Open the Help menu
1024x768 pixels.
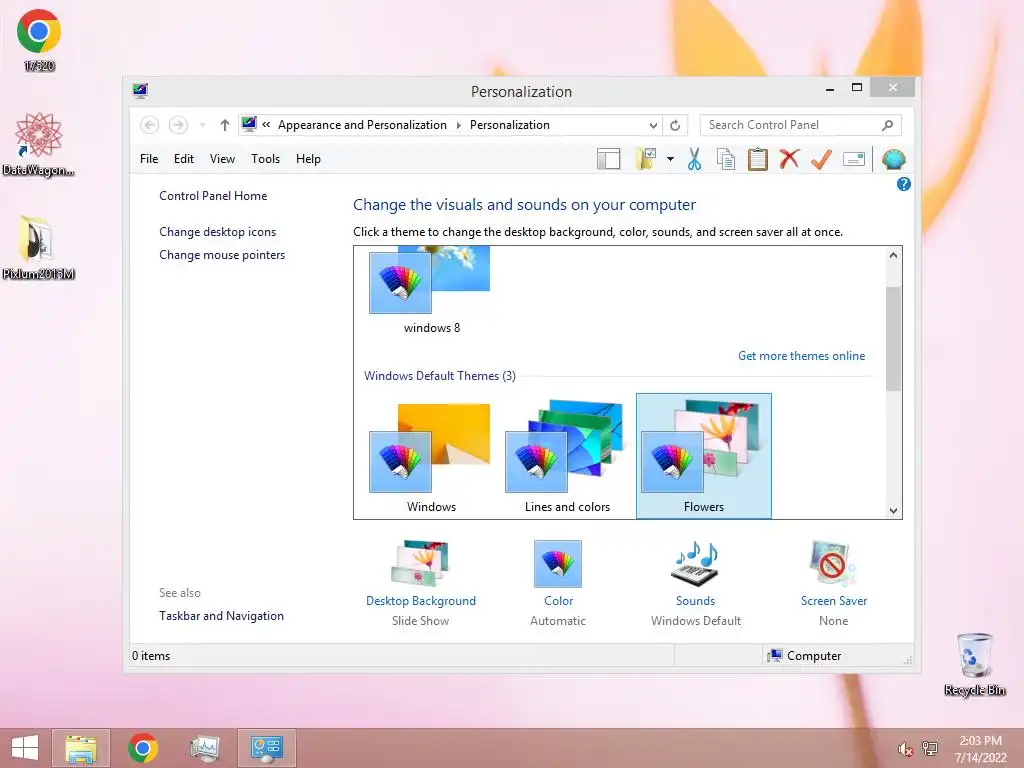coord(308,159)
